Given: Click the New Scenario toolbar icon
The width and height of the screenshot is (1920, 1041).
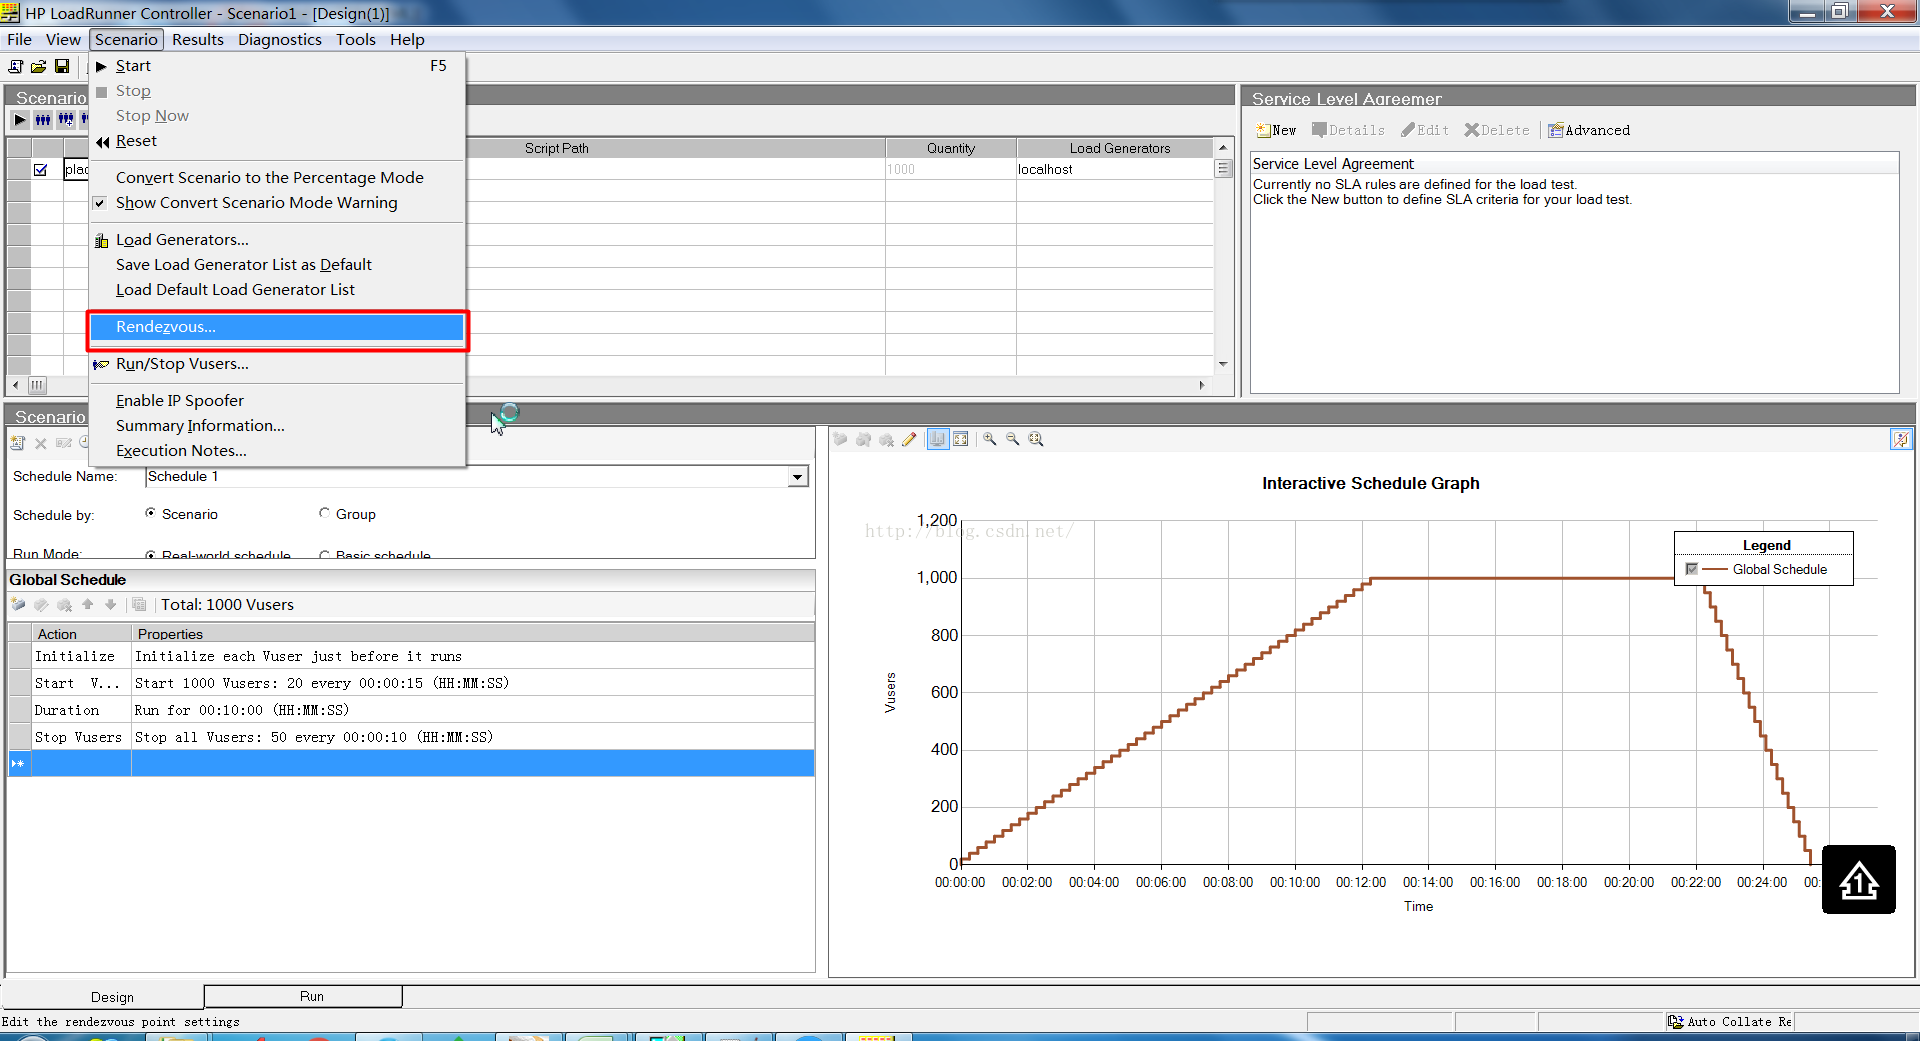Looking at the screenshot, I should pos(15,66).
